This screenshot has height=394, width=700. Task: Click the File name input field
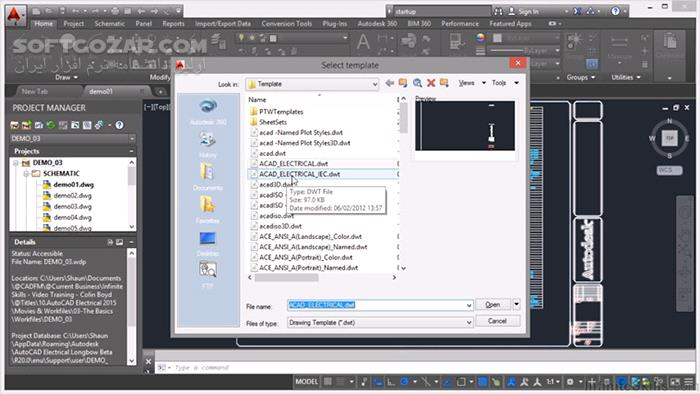[x=380, y=305]
